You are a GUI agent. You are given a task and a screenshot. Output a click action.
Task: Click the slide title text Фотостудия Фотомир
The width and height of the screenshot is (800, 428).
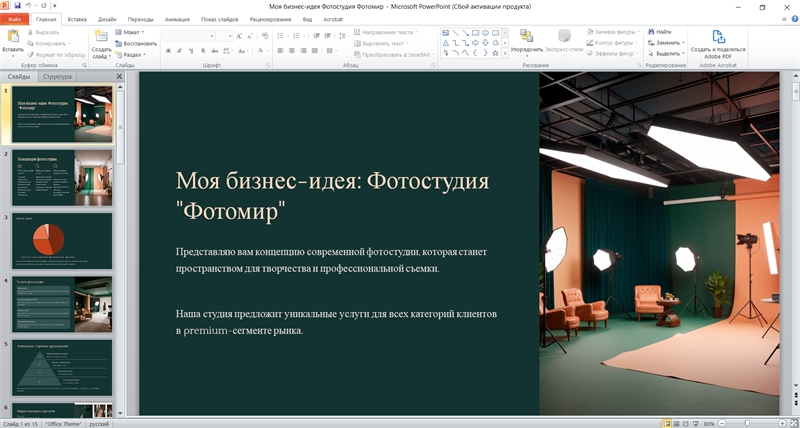click(332, 196)
